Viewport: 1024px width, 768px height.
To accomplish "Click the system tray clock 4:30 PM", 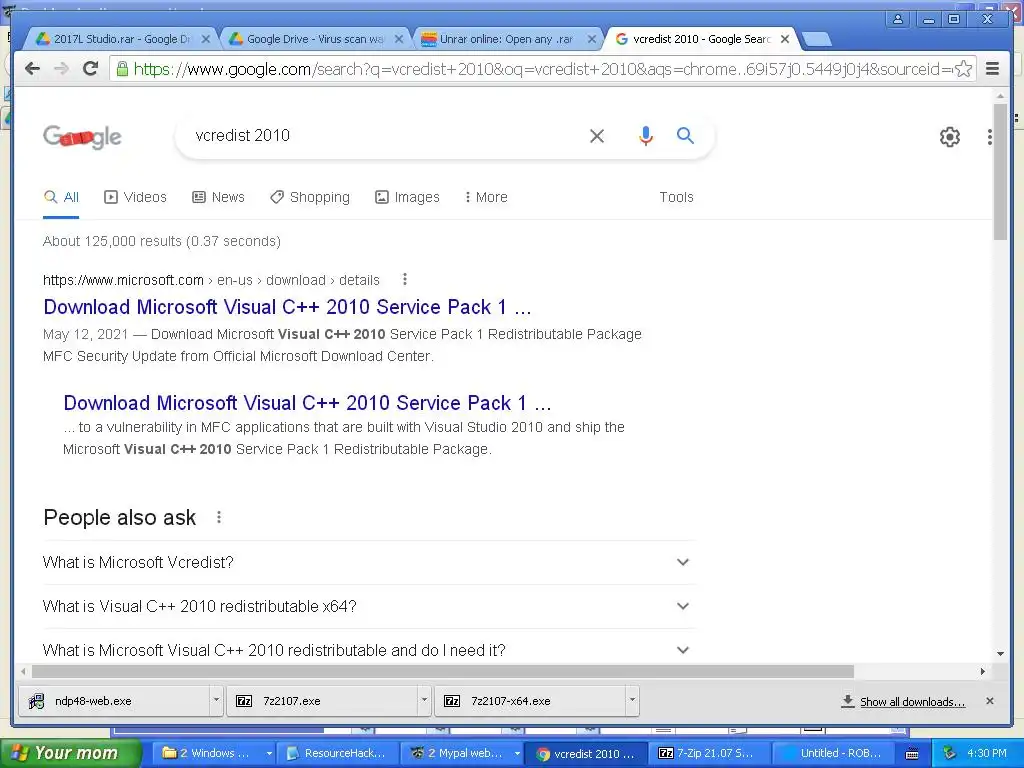I will (x=987, y=753).
